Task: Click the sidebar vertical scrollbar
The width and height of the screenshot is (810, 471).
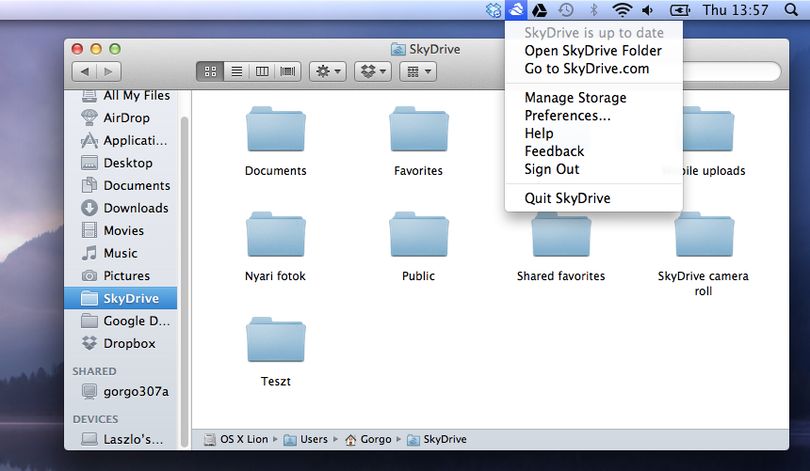Action: (184, 281)
